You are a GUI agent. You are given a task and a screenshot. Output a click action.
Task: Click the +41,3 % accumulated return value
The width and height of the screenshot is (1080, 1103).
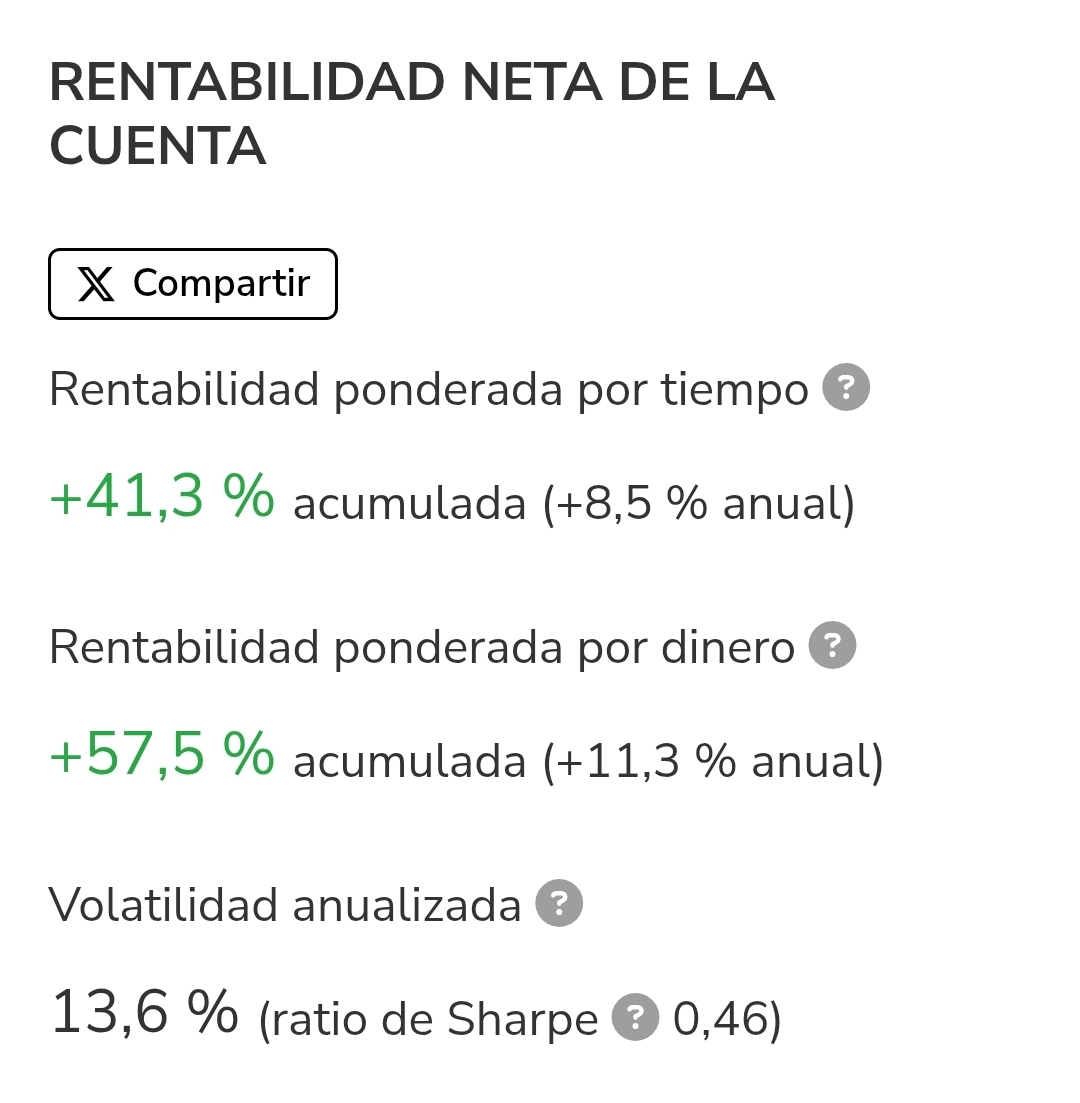coord(161,497)
